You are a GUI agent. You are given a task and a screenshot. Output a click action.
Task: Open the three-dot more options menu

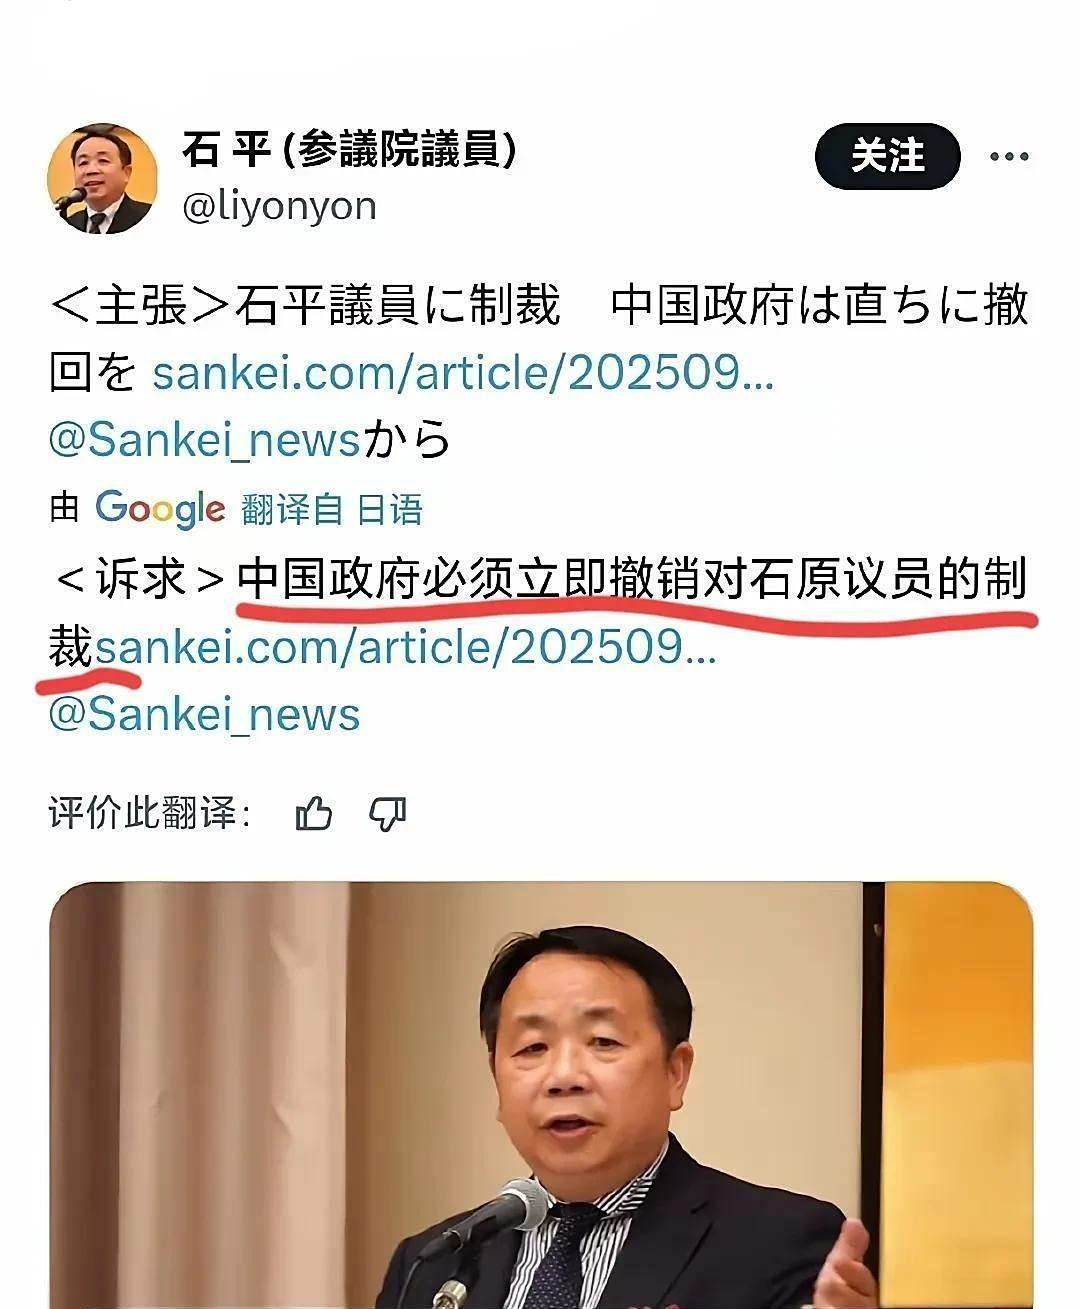coord(1008,156)
